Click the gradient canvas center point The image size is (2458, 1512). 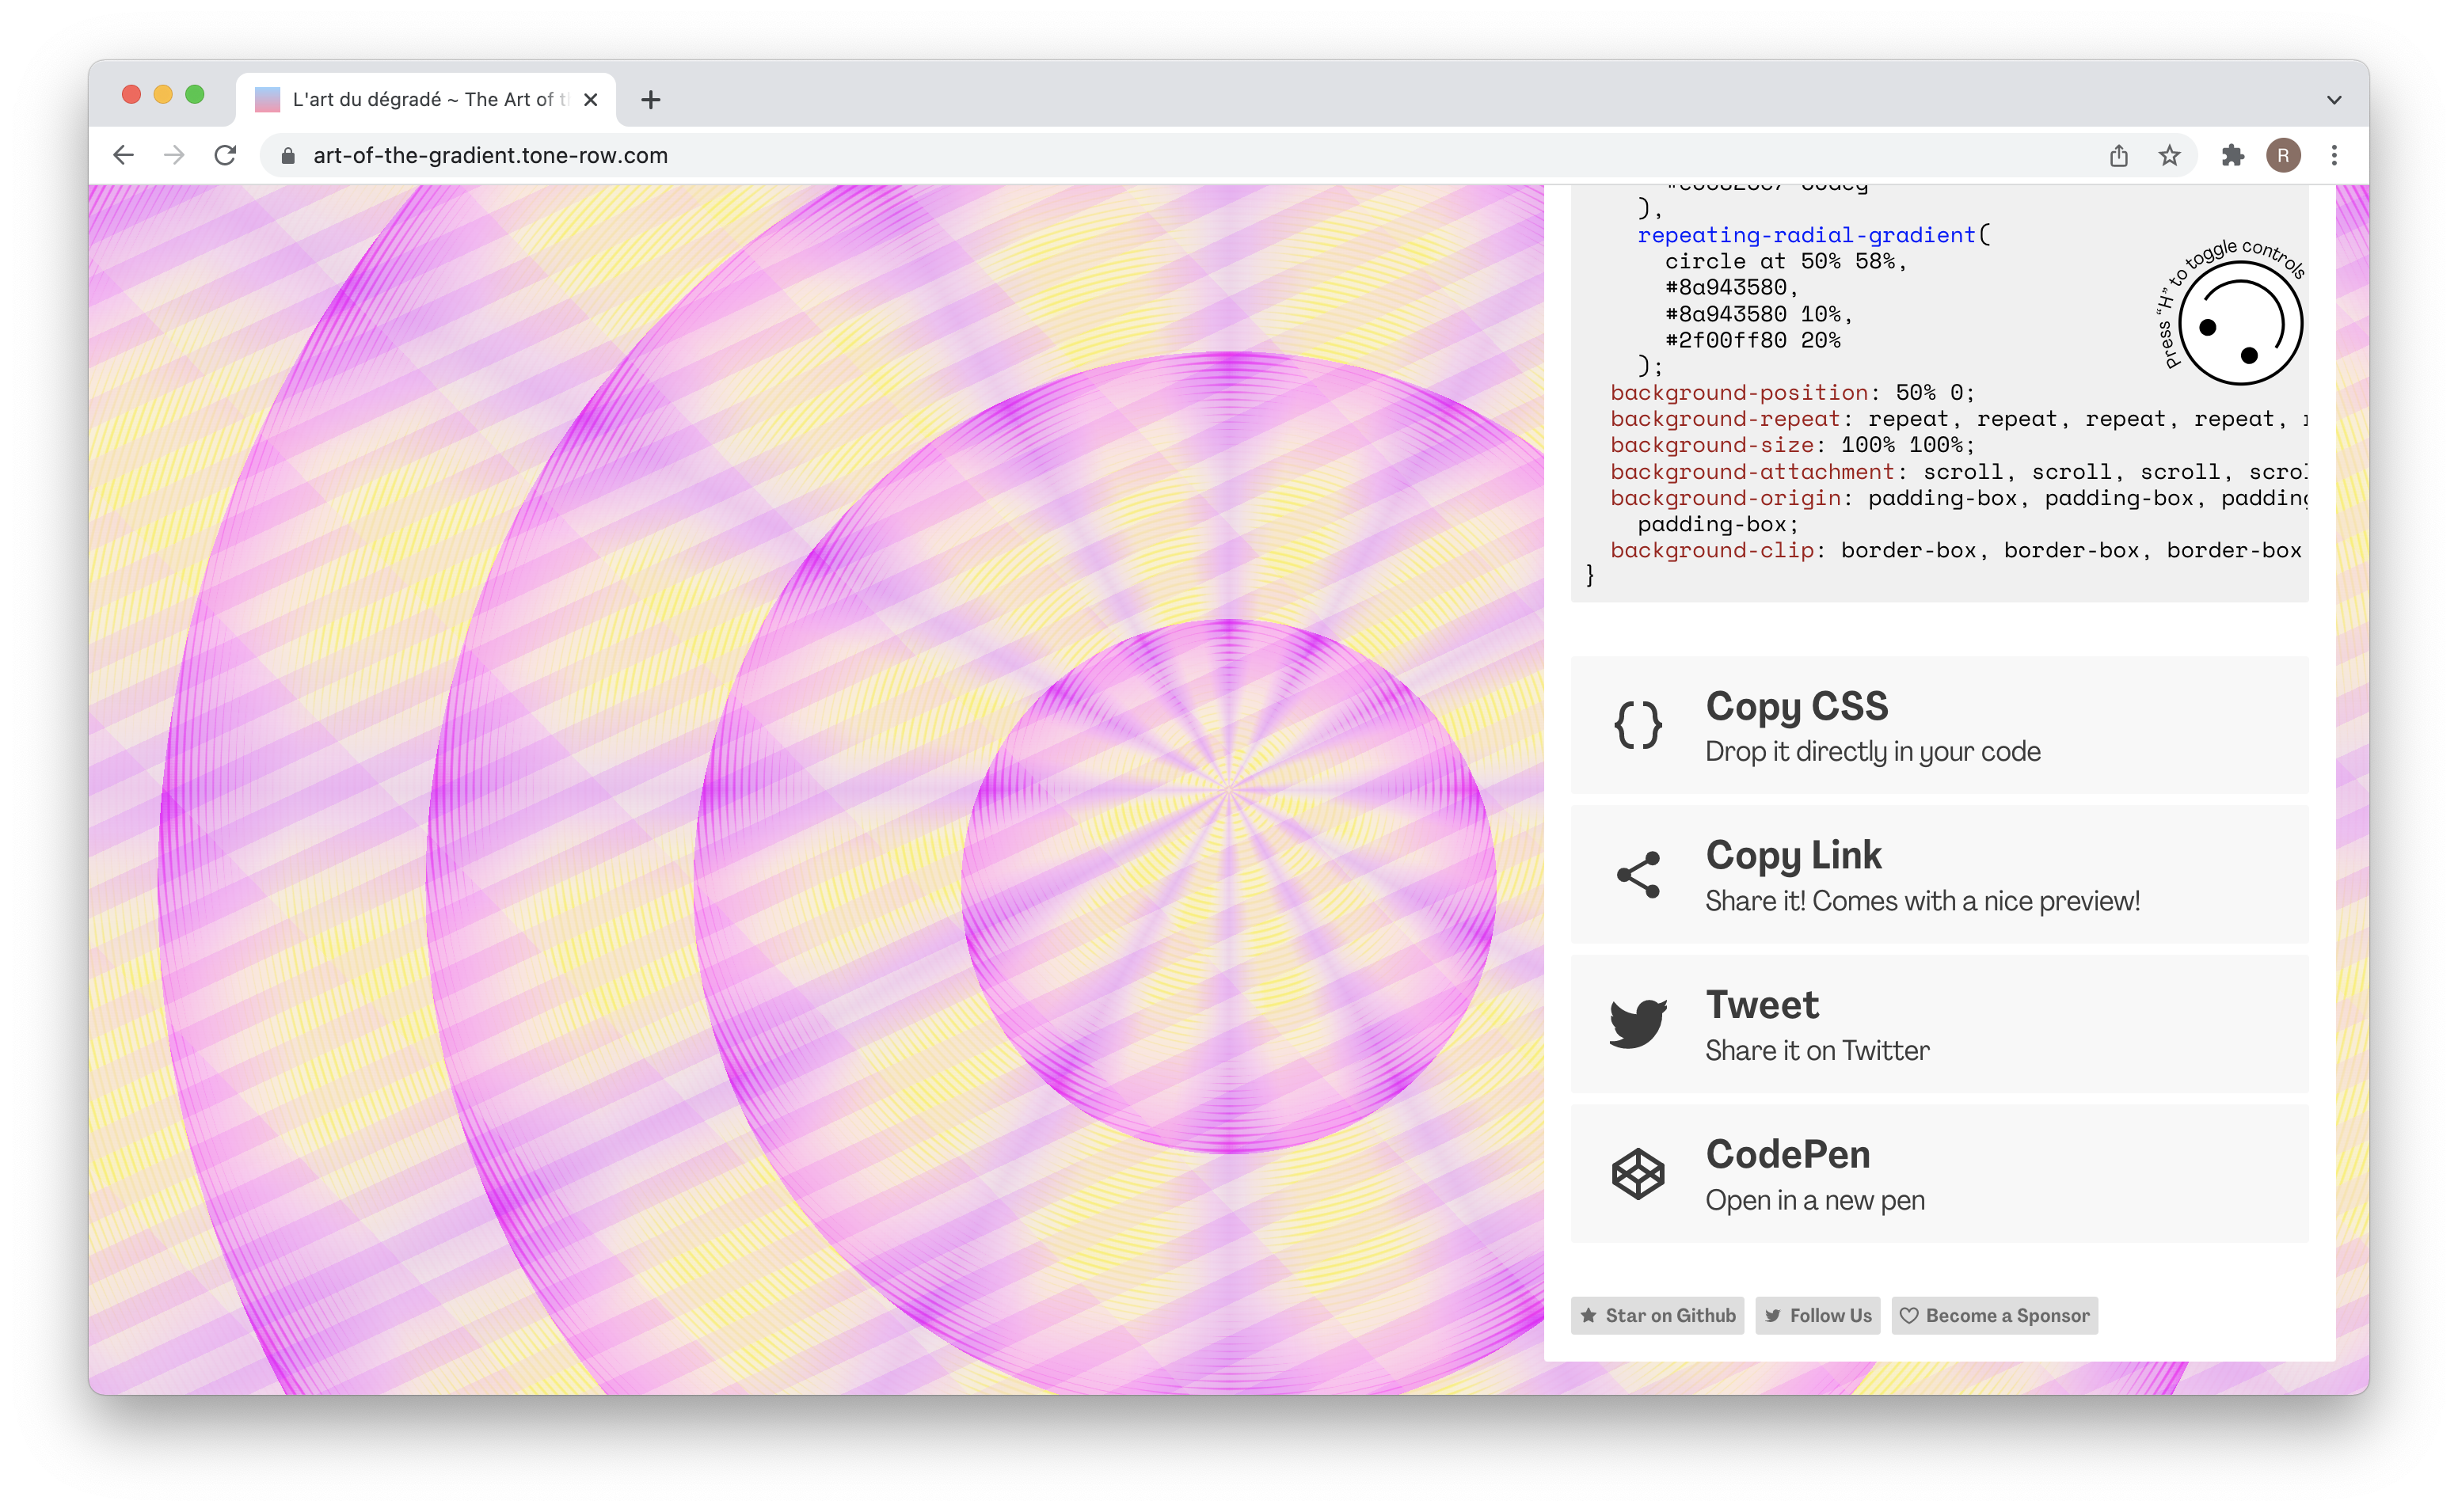coord(1228,790)
